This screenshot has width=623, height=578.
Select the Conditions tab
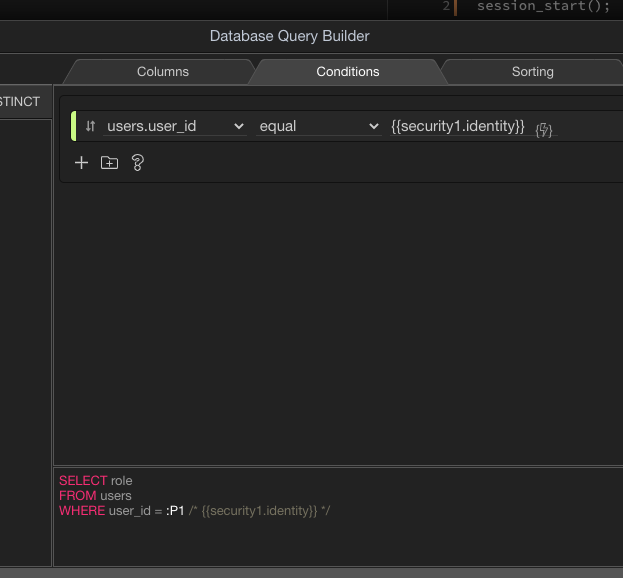347,72
